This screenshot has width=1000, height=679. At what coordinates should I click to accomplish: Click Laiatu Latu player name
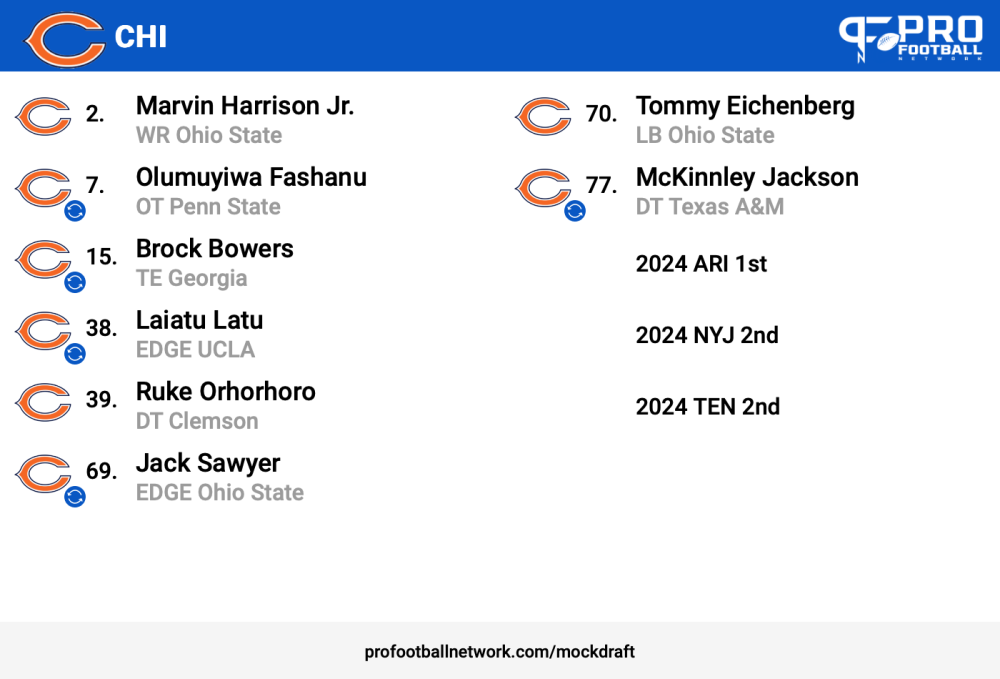(x=200, y=320)
